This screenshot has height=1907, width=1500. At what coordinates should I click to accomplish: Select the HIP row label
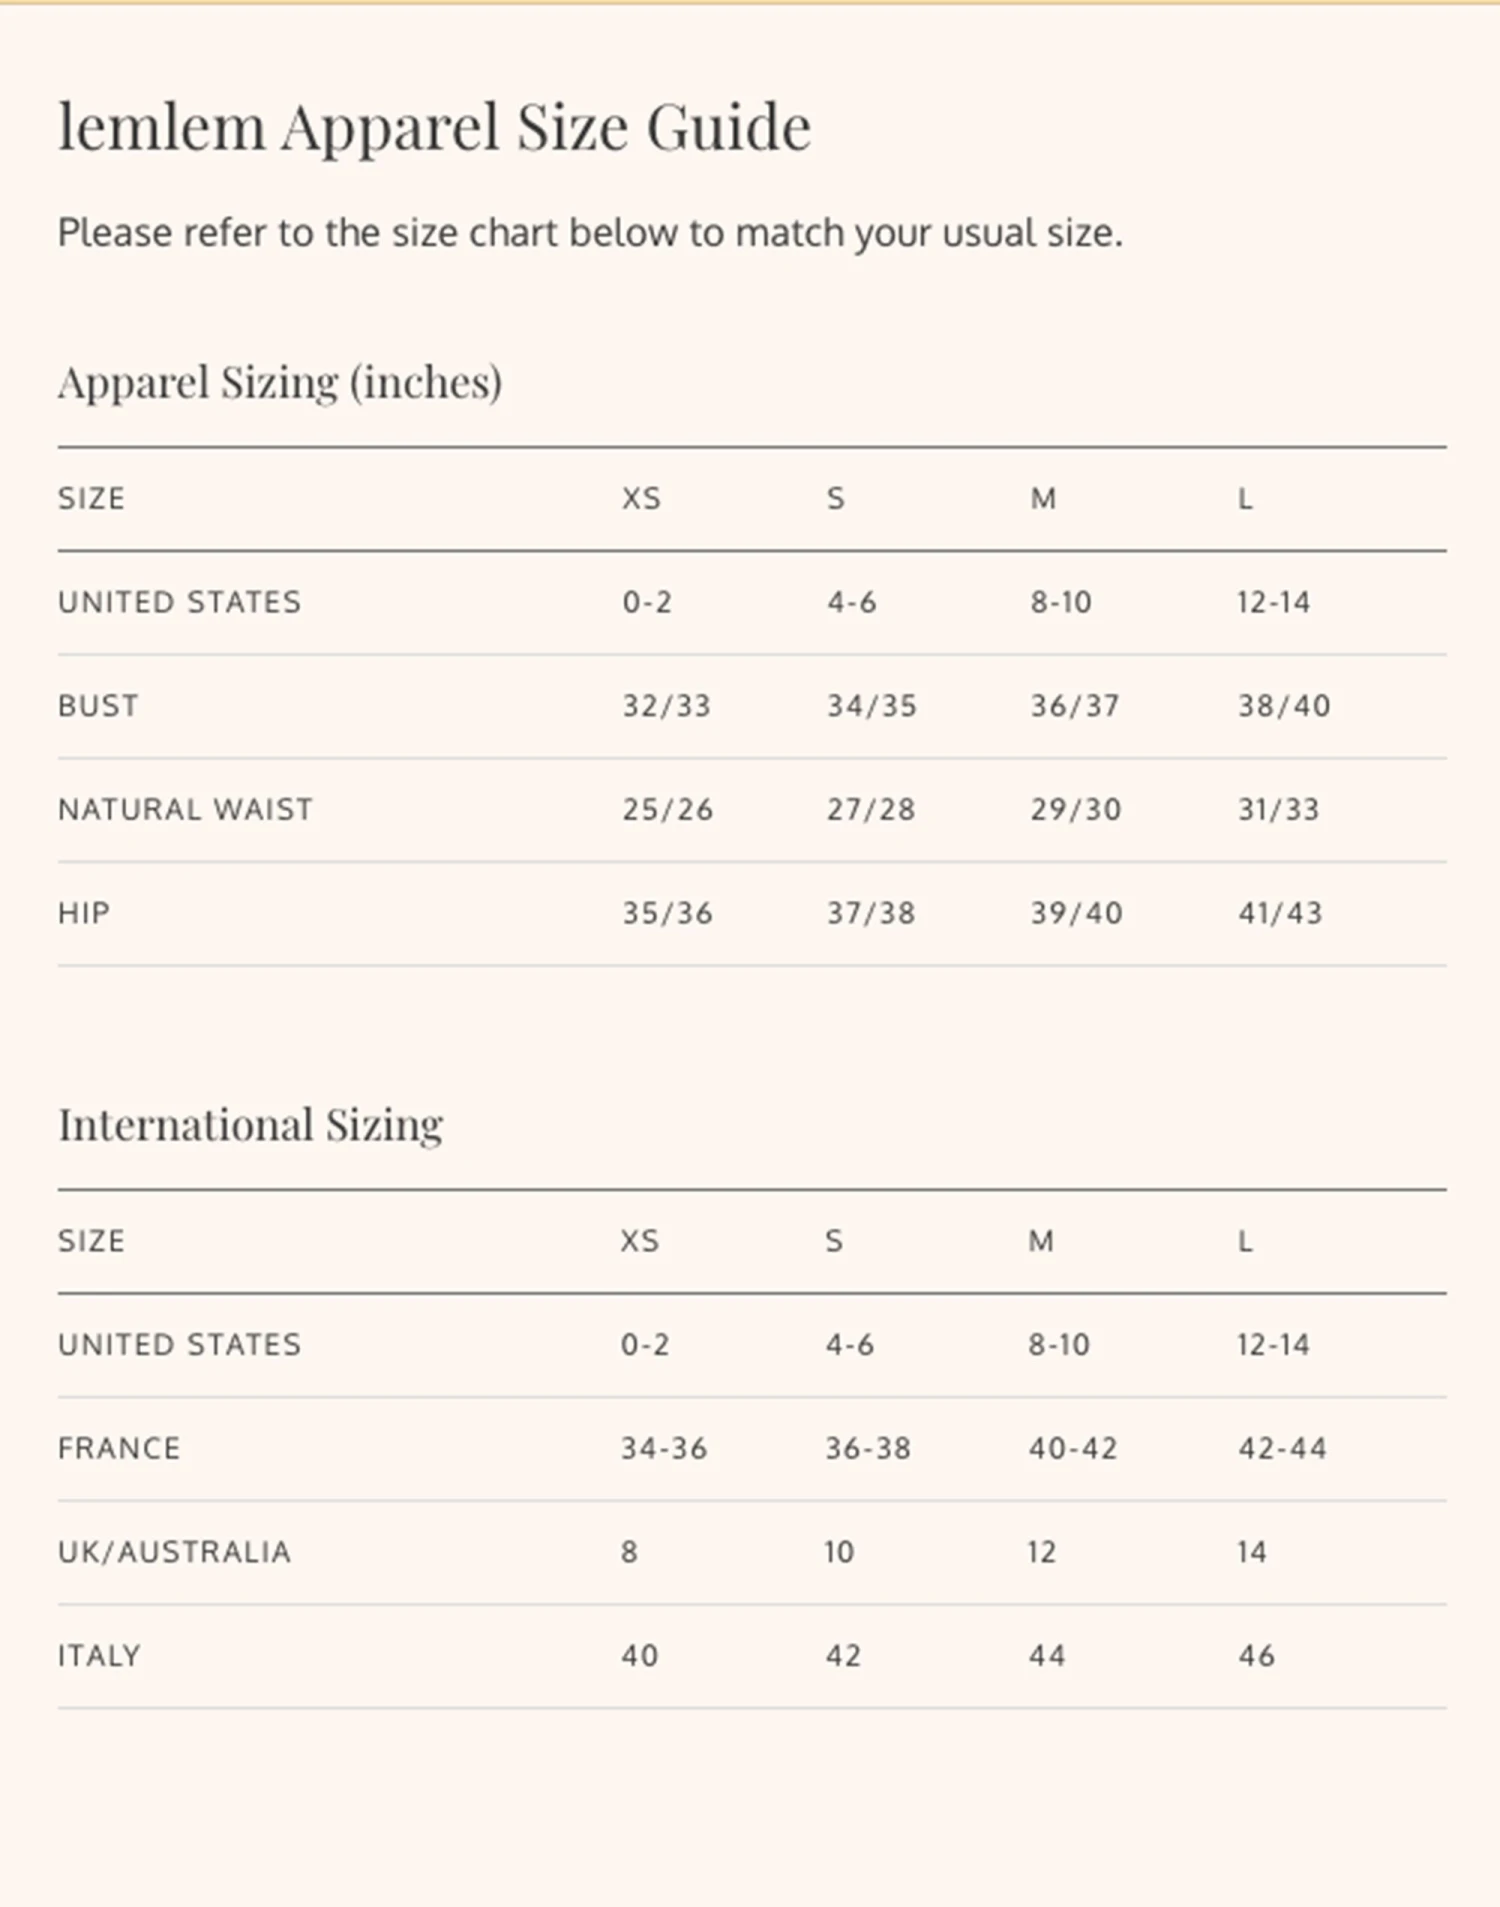tap(84, 913)
